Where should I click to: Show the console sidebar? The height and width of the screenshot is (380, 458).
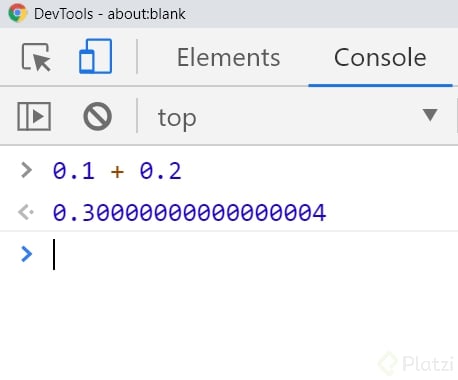[x=34, y=116]
